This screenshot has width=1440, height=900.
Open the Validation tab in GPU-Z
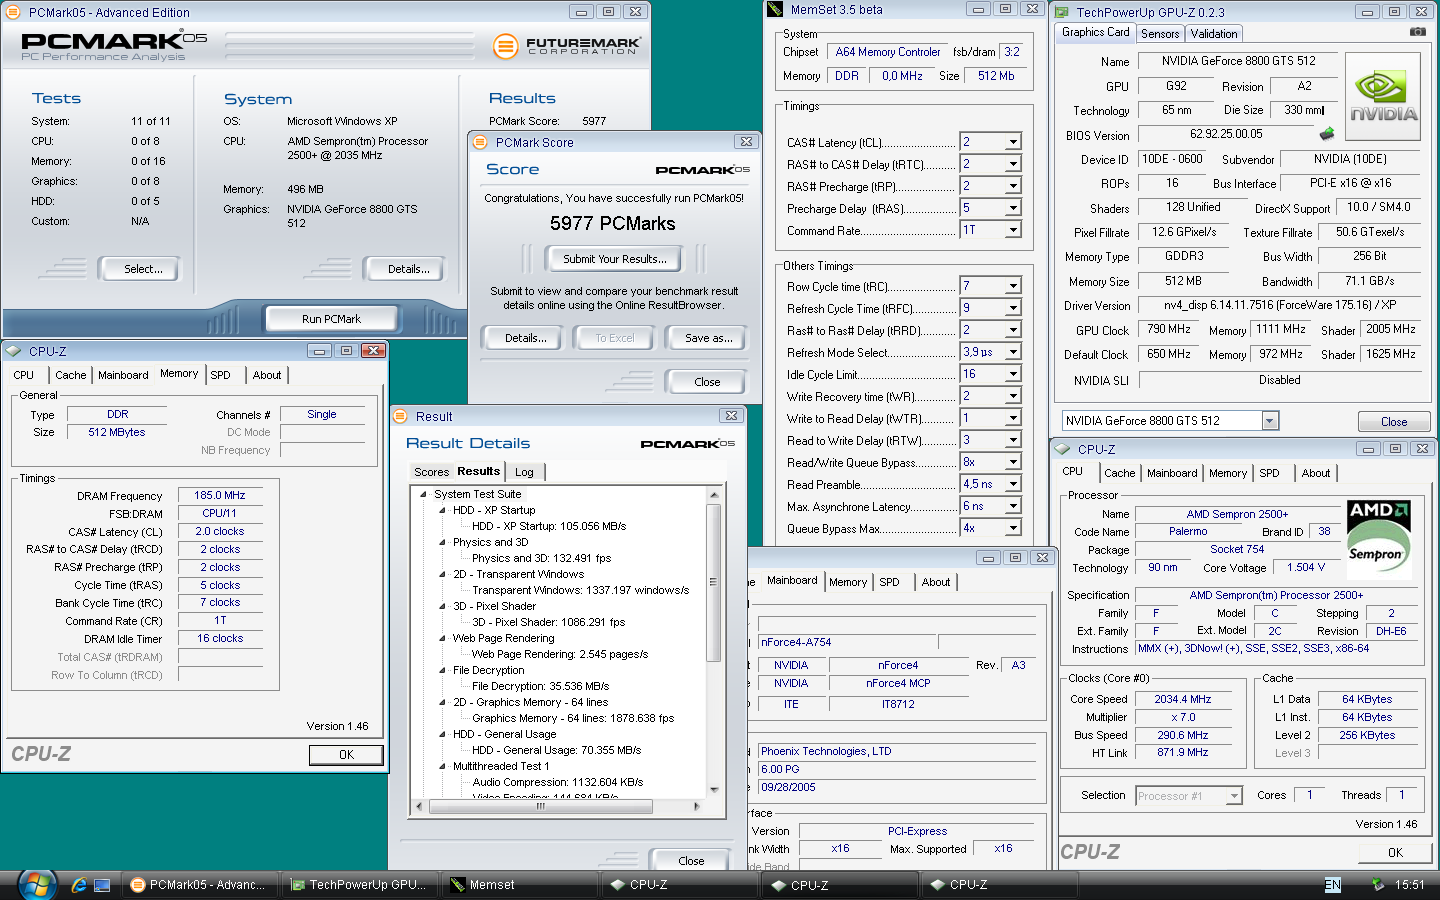point(1213,34)
